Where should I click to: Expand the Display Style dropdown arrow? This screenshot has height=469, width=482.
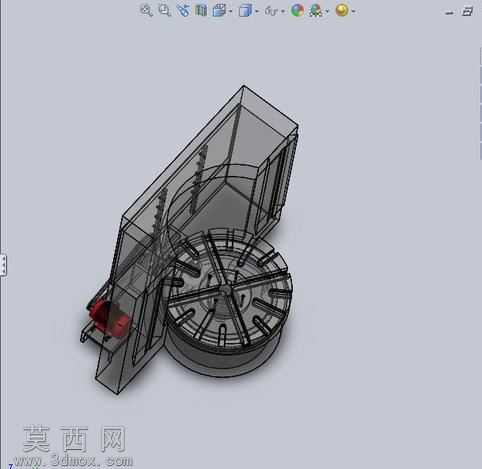(257, 11)
